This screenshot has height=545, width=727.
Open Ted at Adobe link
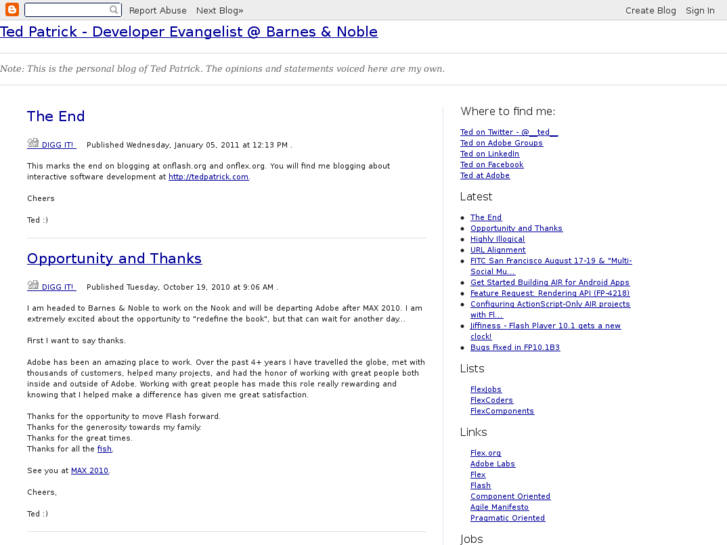[x=485, y=175]
